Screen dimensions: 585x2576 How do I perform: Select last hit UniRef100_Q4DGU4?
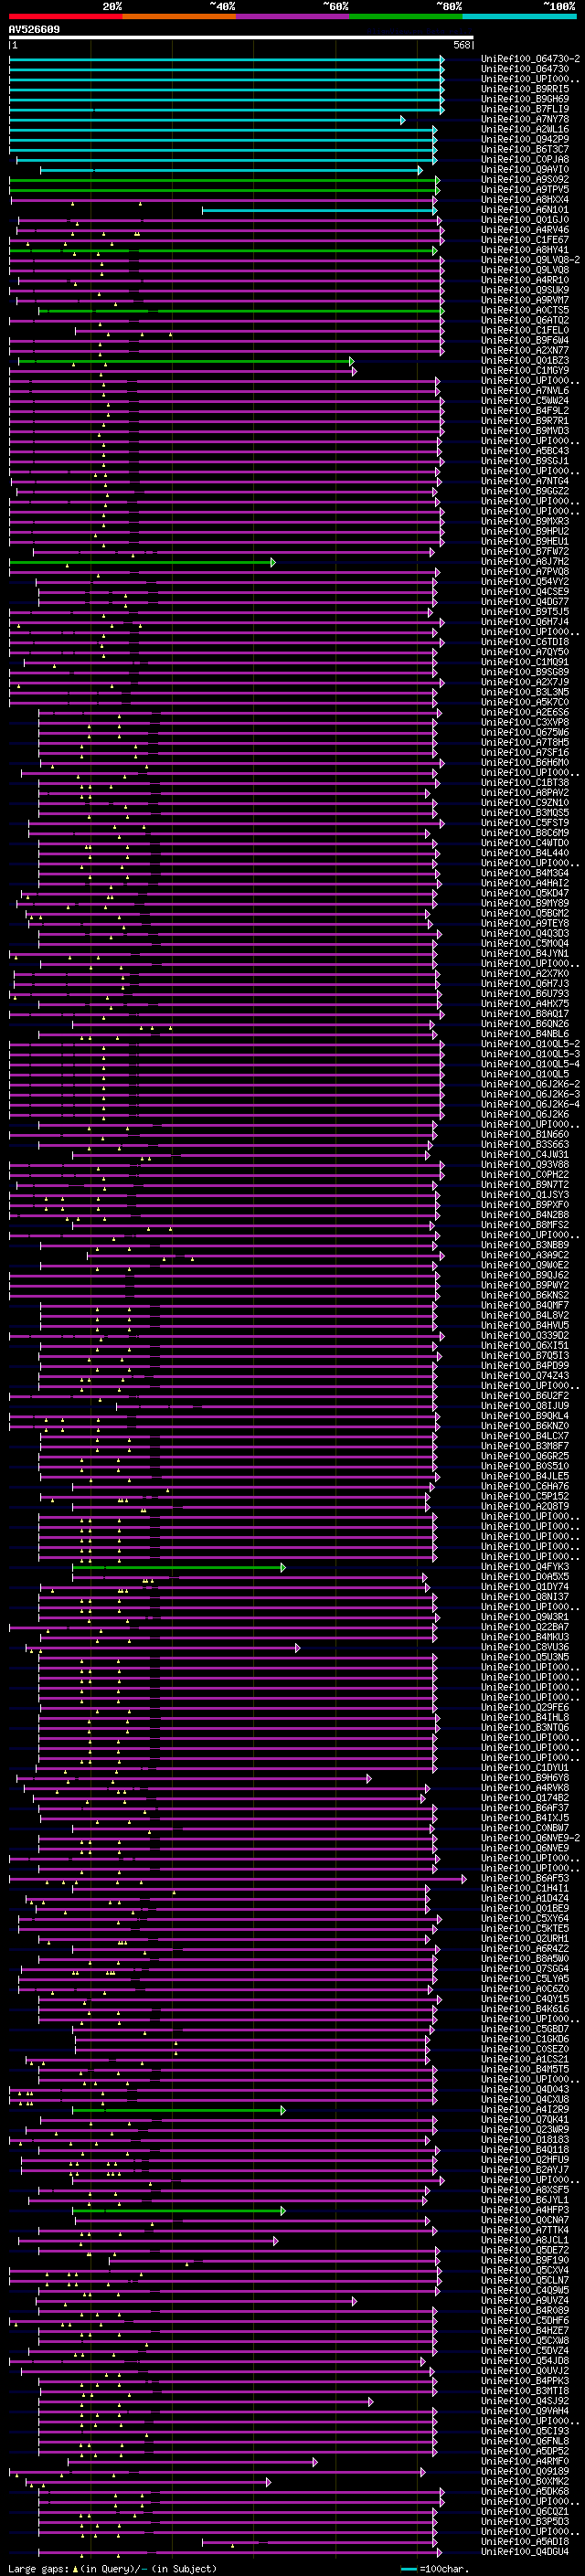525,2551
